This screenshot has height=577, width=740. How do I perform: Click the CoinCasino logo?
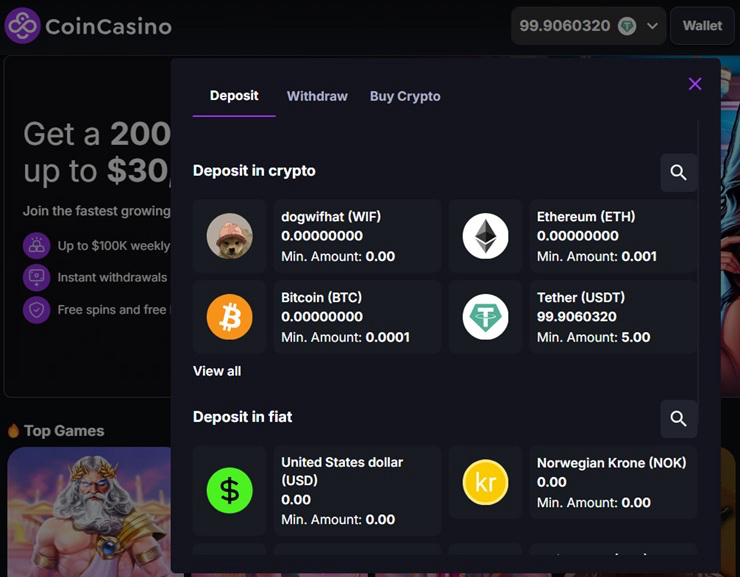pyautogui.click(x=88, y=26)
